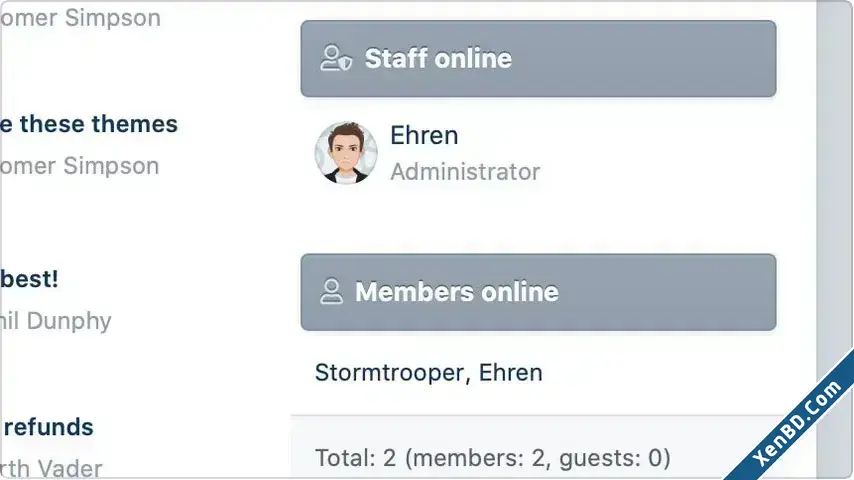
Task: Open the Dunphy author link
Action: pos(56,320)
